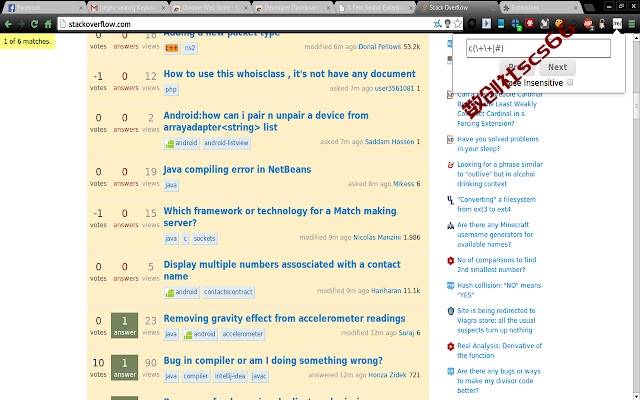Viewport: 640px width, 400px height.
Task: Click the black circular sync extension icon
Action: pyautogui.click(x=472, y=24)
